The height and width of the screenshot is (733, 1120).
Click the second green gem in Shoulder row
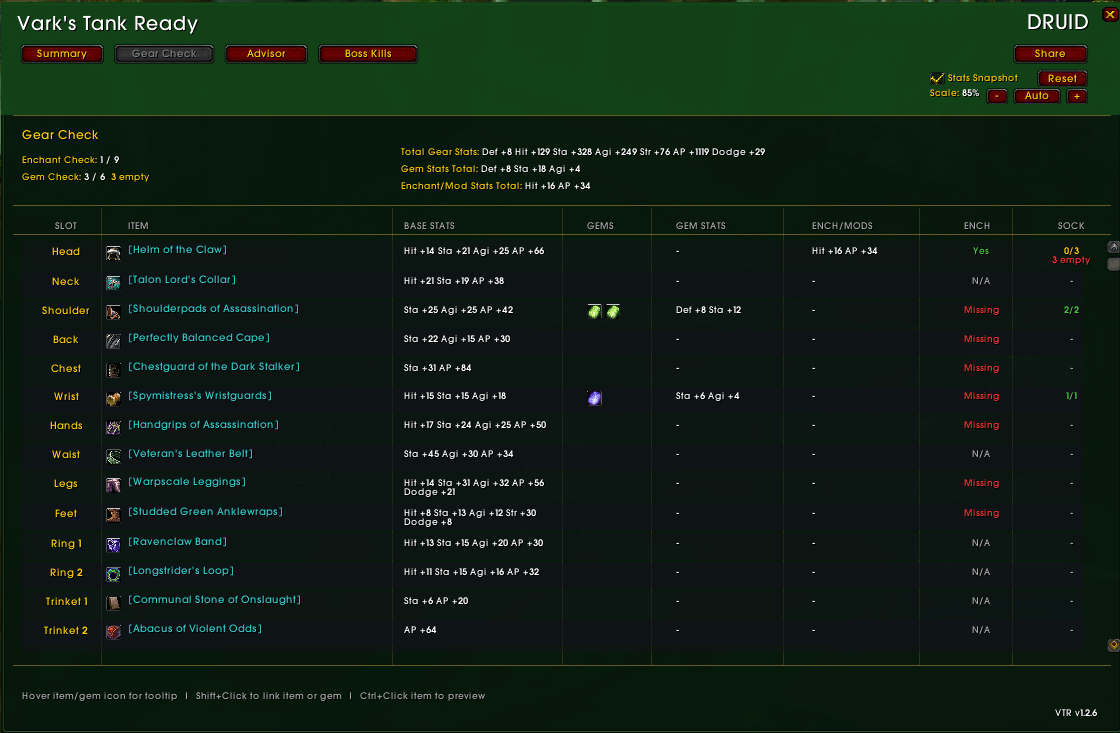tap(613, 311)
